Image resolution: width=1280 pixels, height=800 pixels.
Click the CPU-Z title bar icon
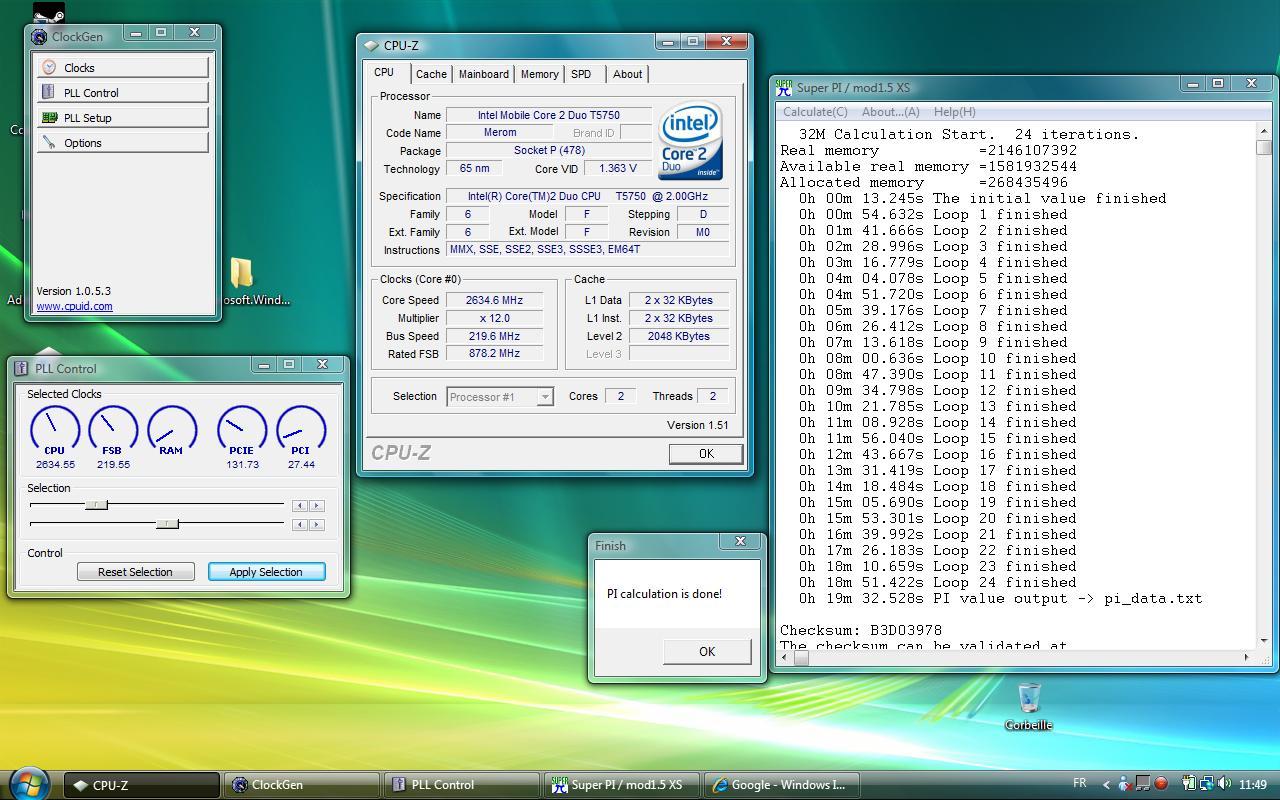[371, 46]
